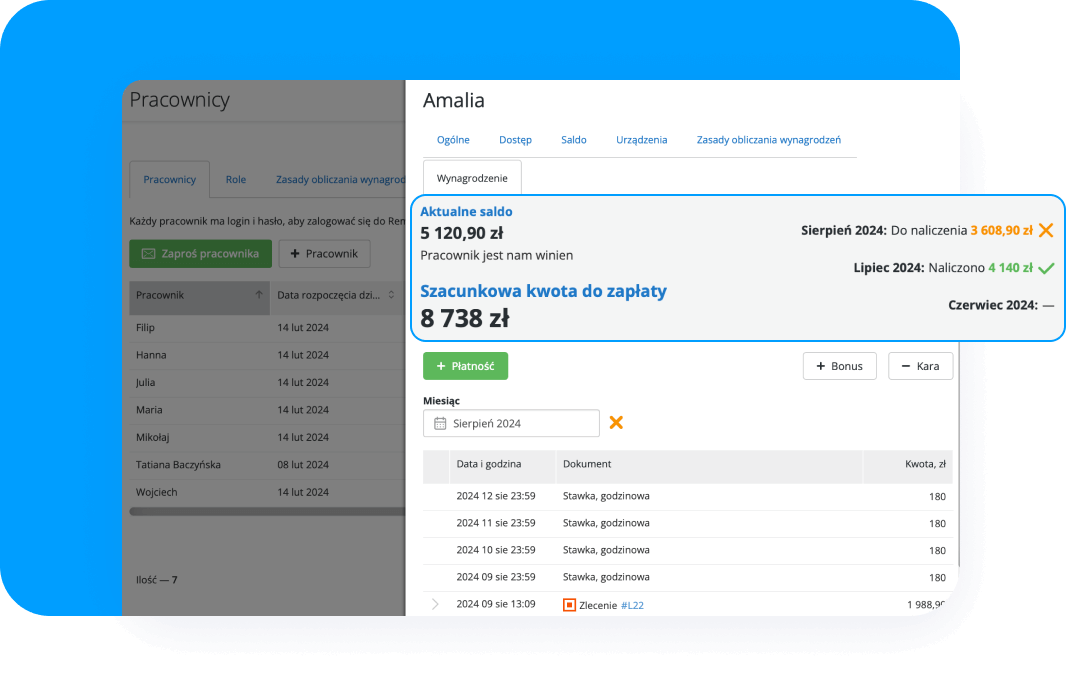Open the Sierpień 2024 month picker

pos(511,424)
